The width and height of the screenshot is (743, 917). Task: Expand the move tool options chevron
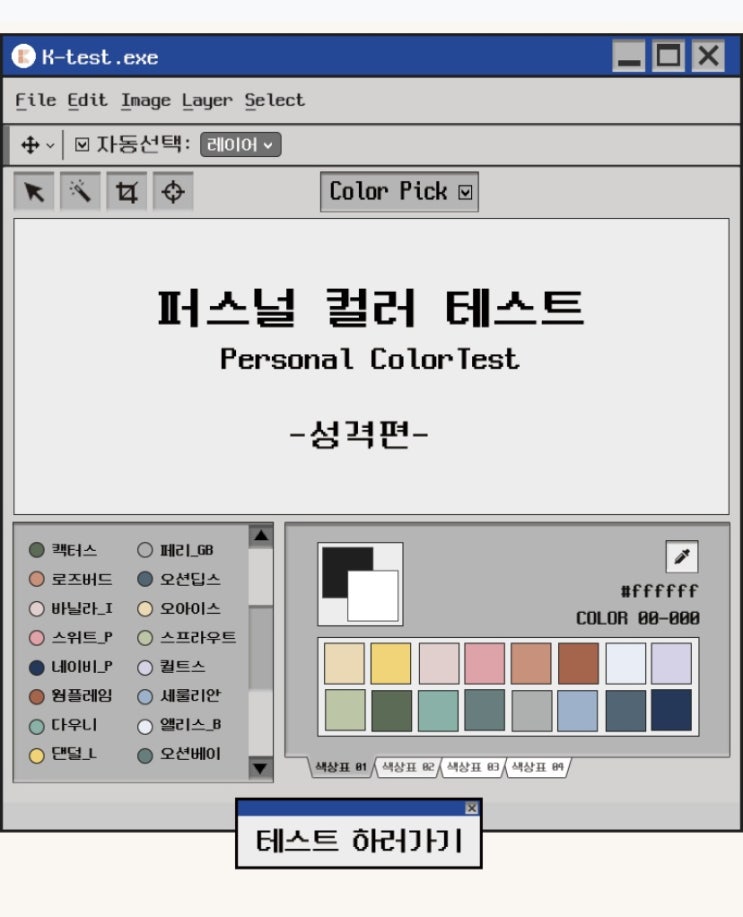click(x=50, y=145)
